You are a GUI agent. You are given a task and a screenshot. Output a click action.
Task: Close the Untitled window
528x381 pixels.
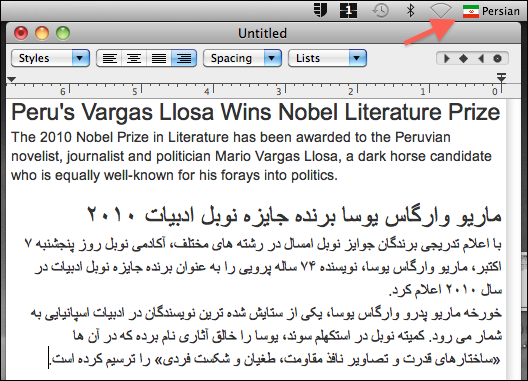(21, 33)
